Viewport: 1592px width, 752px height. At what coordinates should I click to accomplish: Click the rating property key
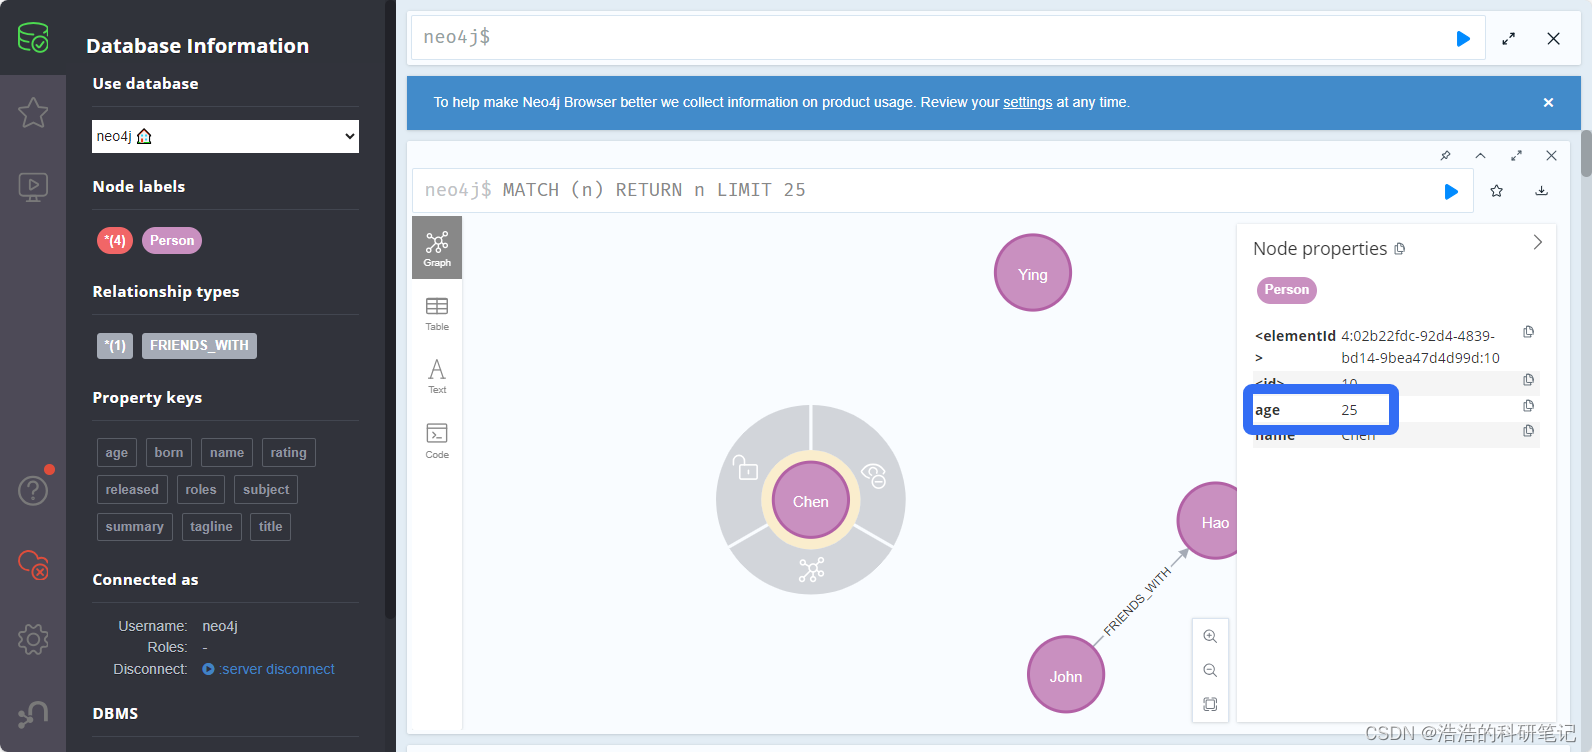pyautogui.click(x=289, y=453)
